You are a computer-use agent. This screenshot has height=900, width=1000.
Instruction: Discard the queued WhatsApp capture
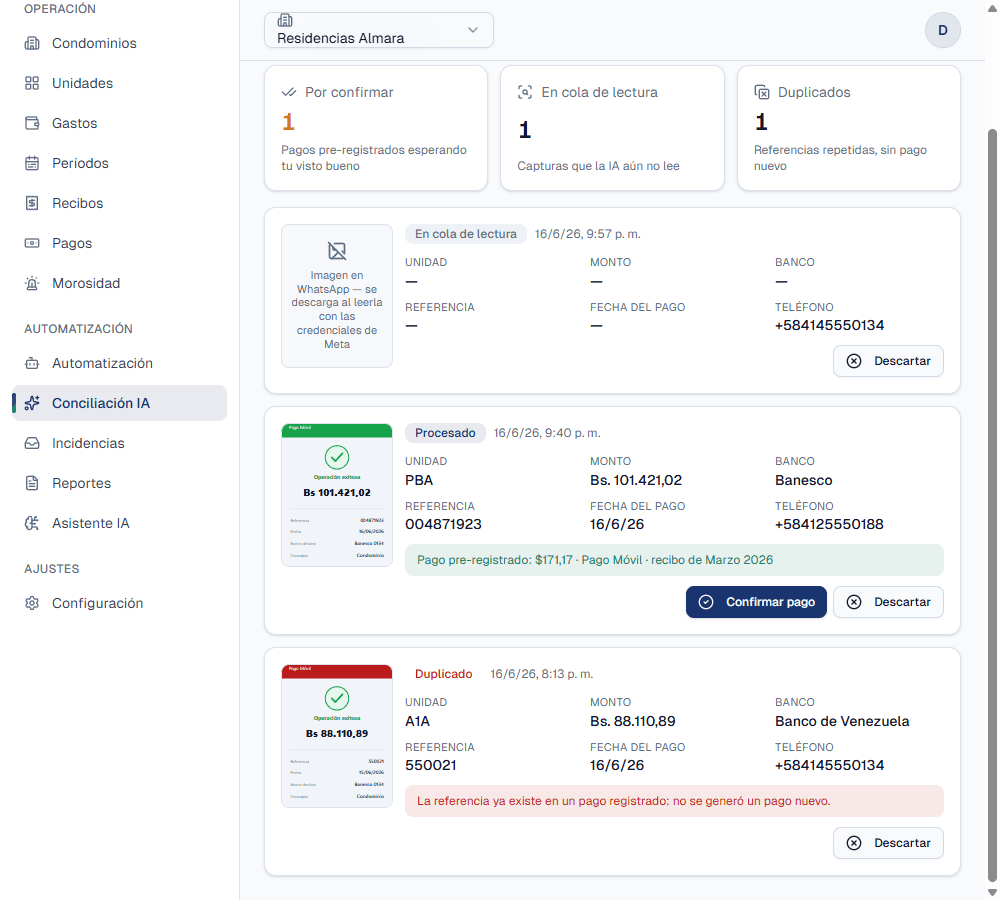(x=888, y=361)
